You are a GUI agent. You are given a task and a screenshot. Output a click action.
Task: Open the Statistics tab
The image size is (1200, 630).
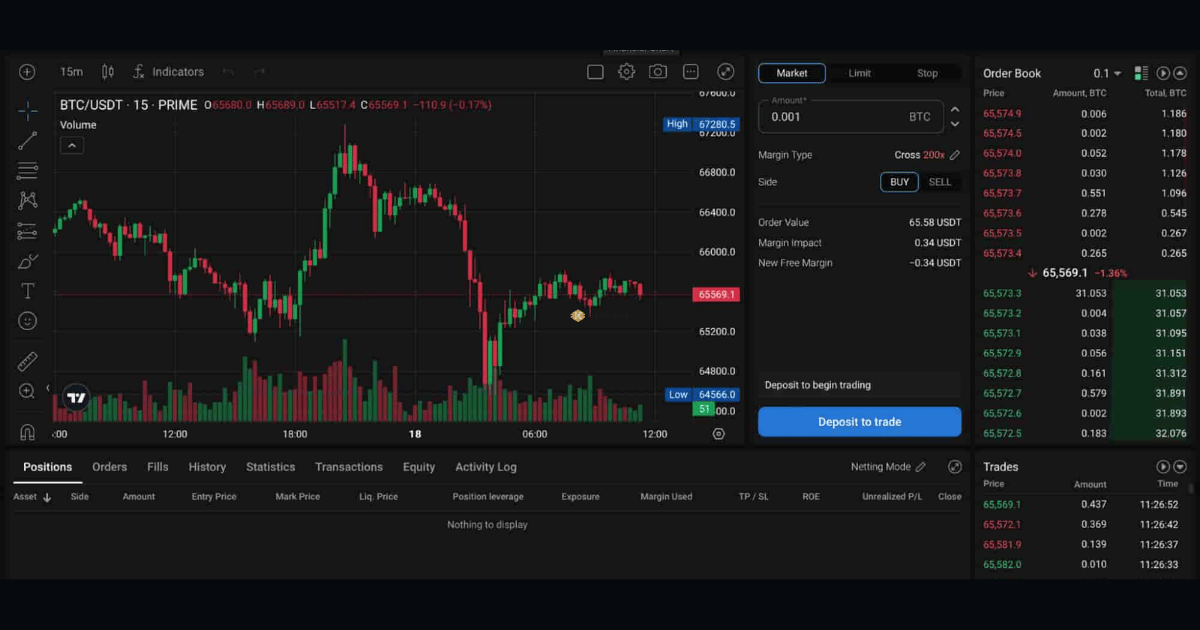(271, 467)
